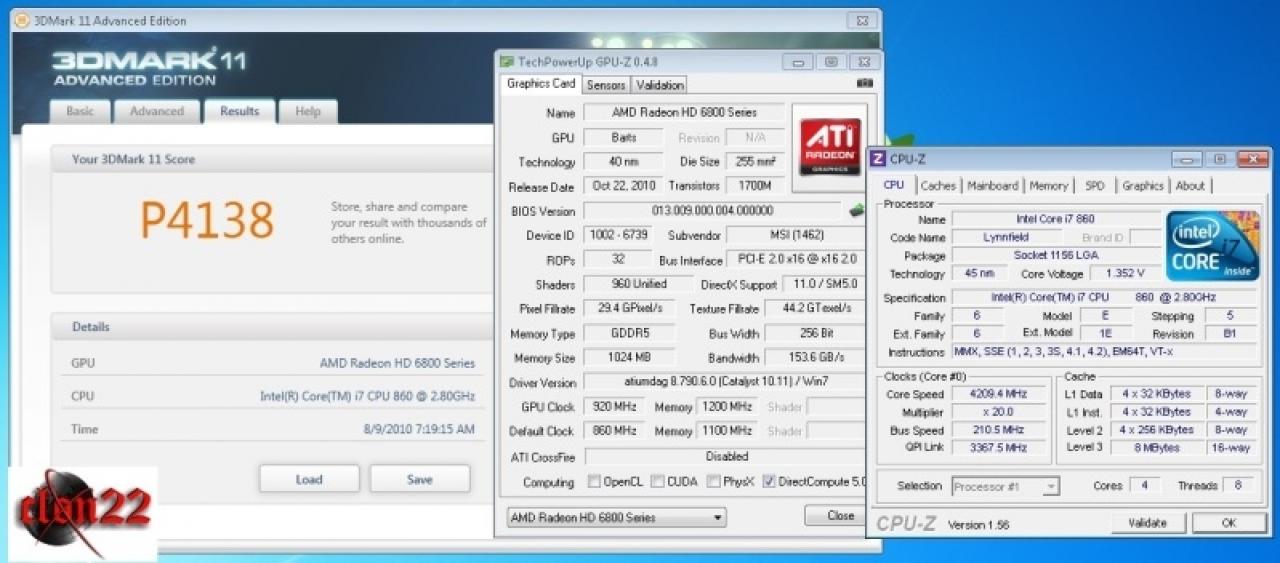
Task: Click the Load button in 3DMark 11
Action: [x=309, y=479]
